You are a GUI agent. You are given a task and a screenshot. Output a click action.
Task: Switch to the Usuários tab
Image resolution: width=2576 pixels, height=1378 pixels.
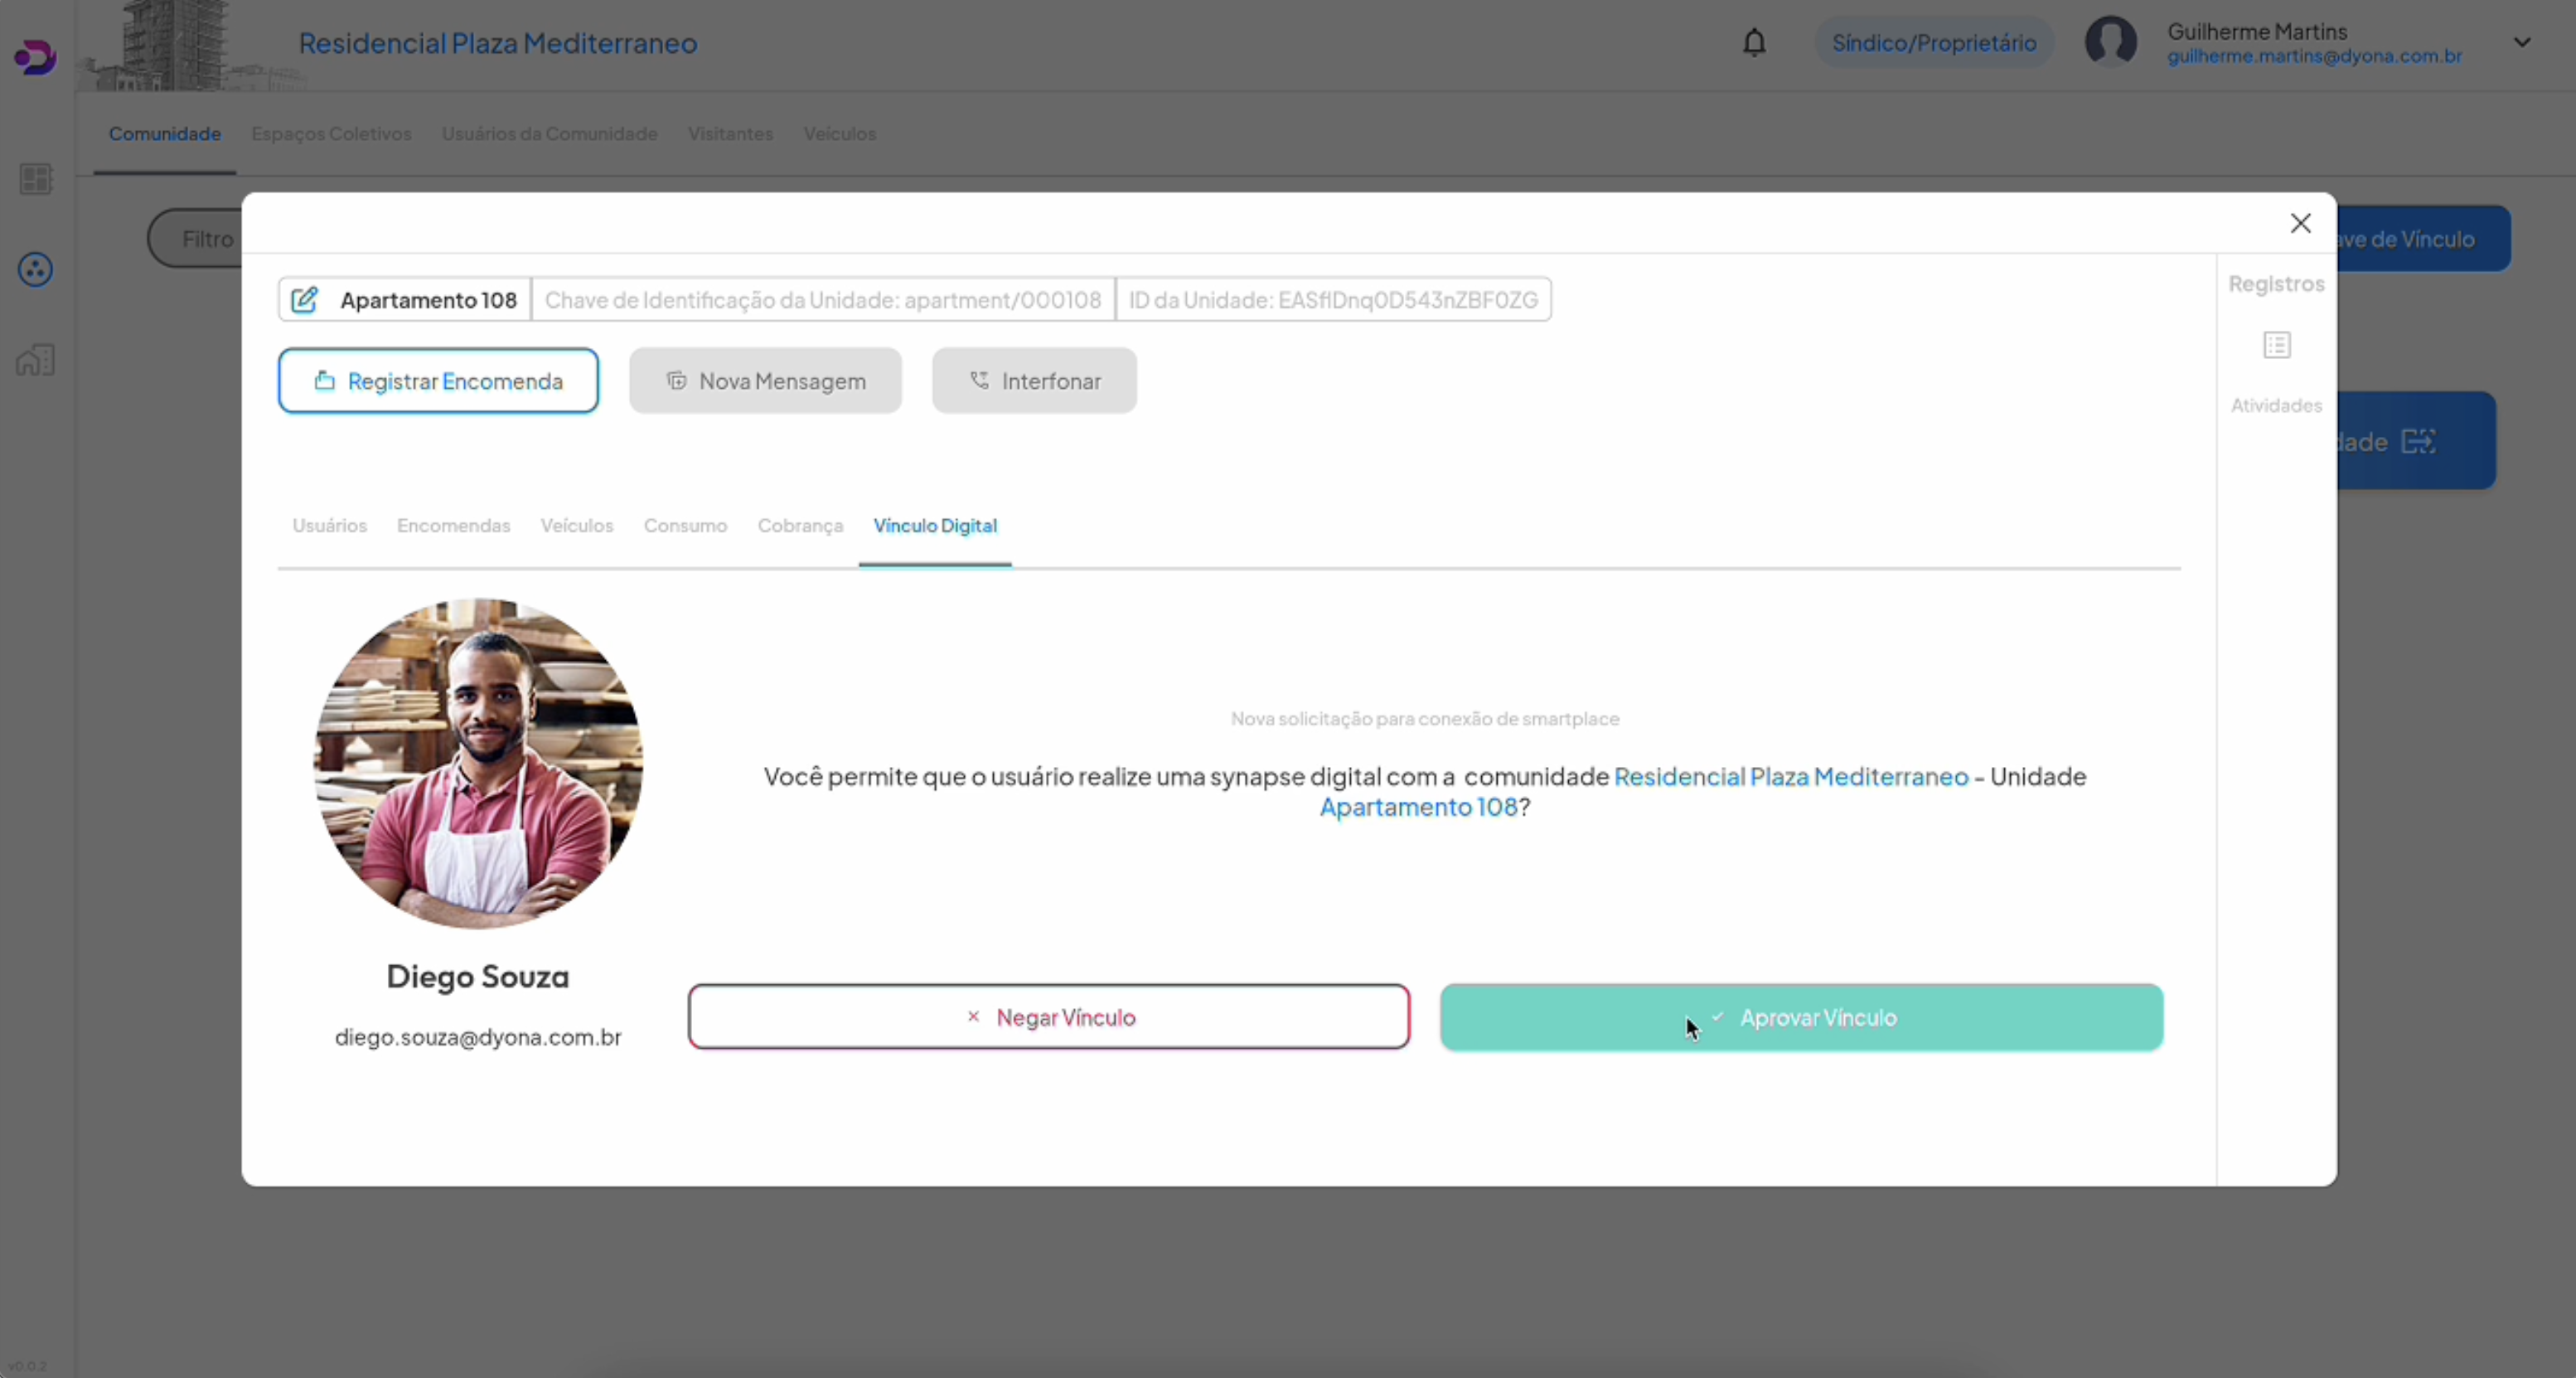(329, 526)
